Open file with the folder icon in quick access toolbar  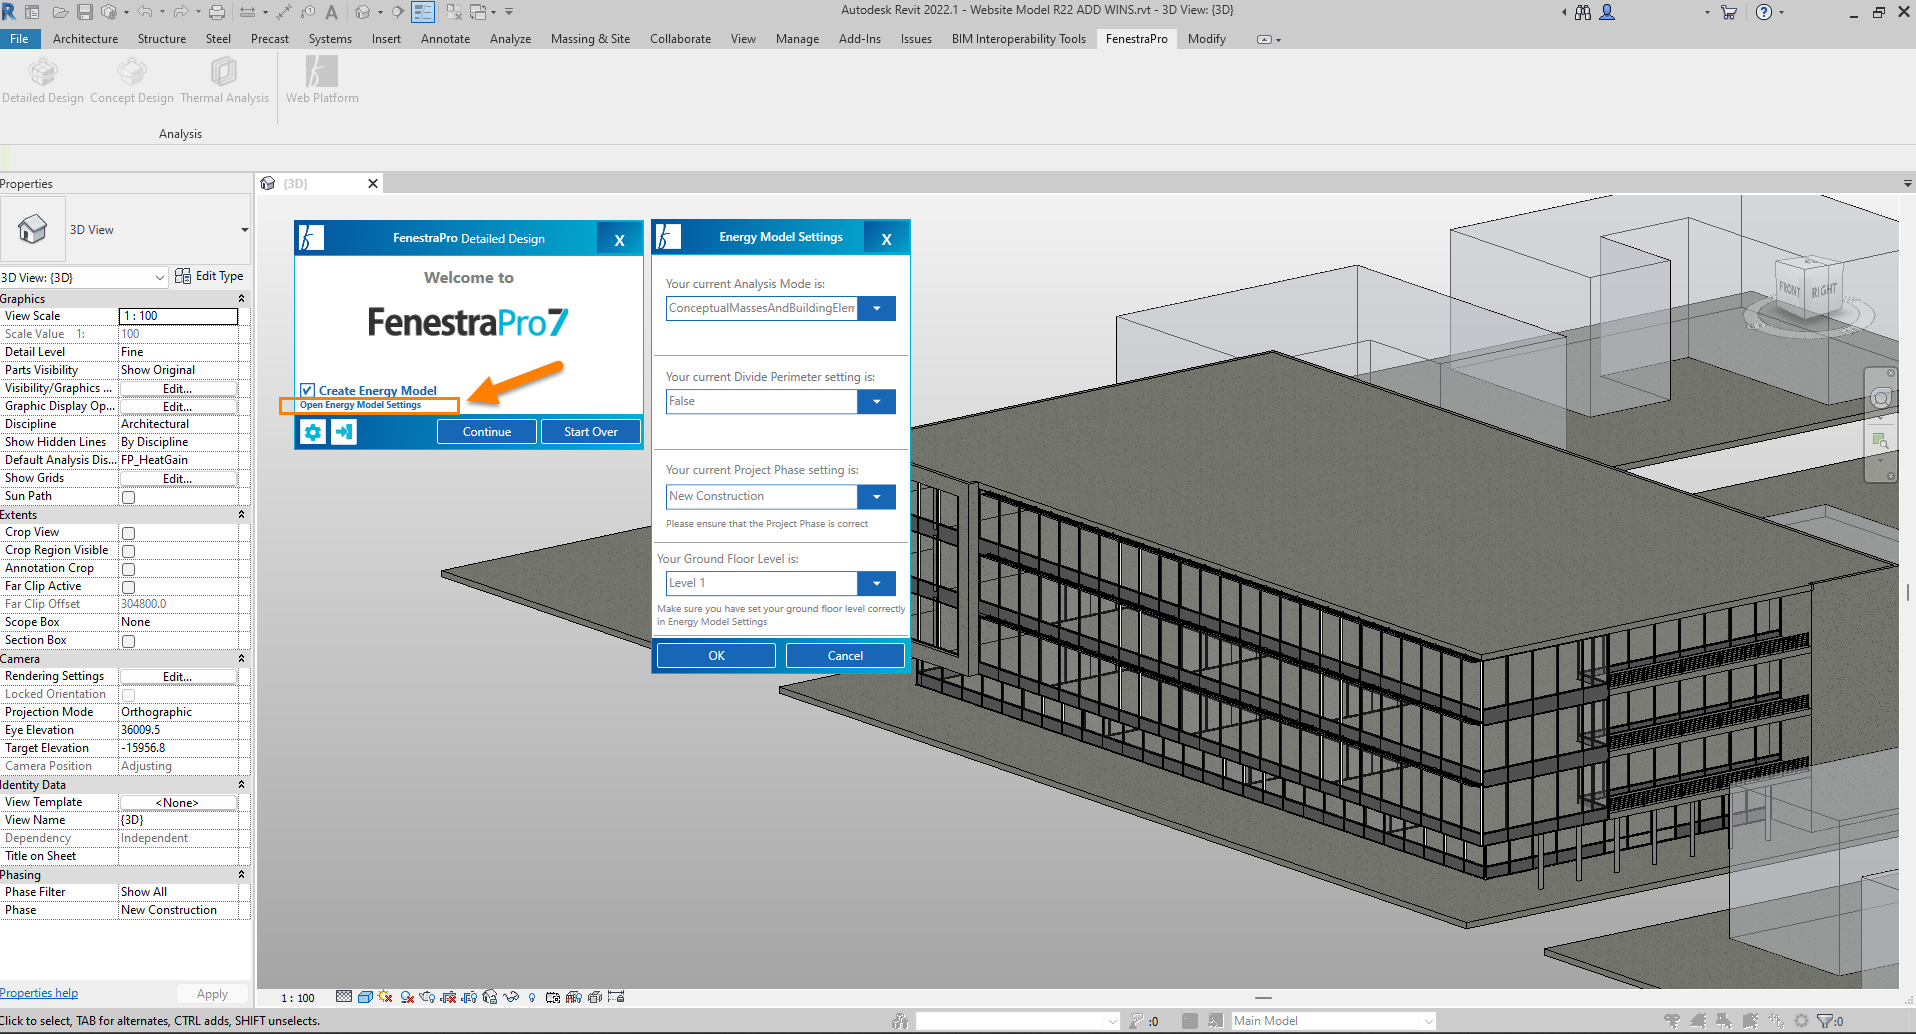pyautogui.click(x=60, y=12)
